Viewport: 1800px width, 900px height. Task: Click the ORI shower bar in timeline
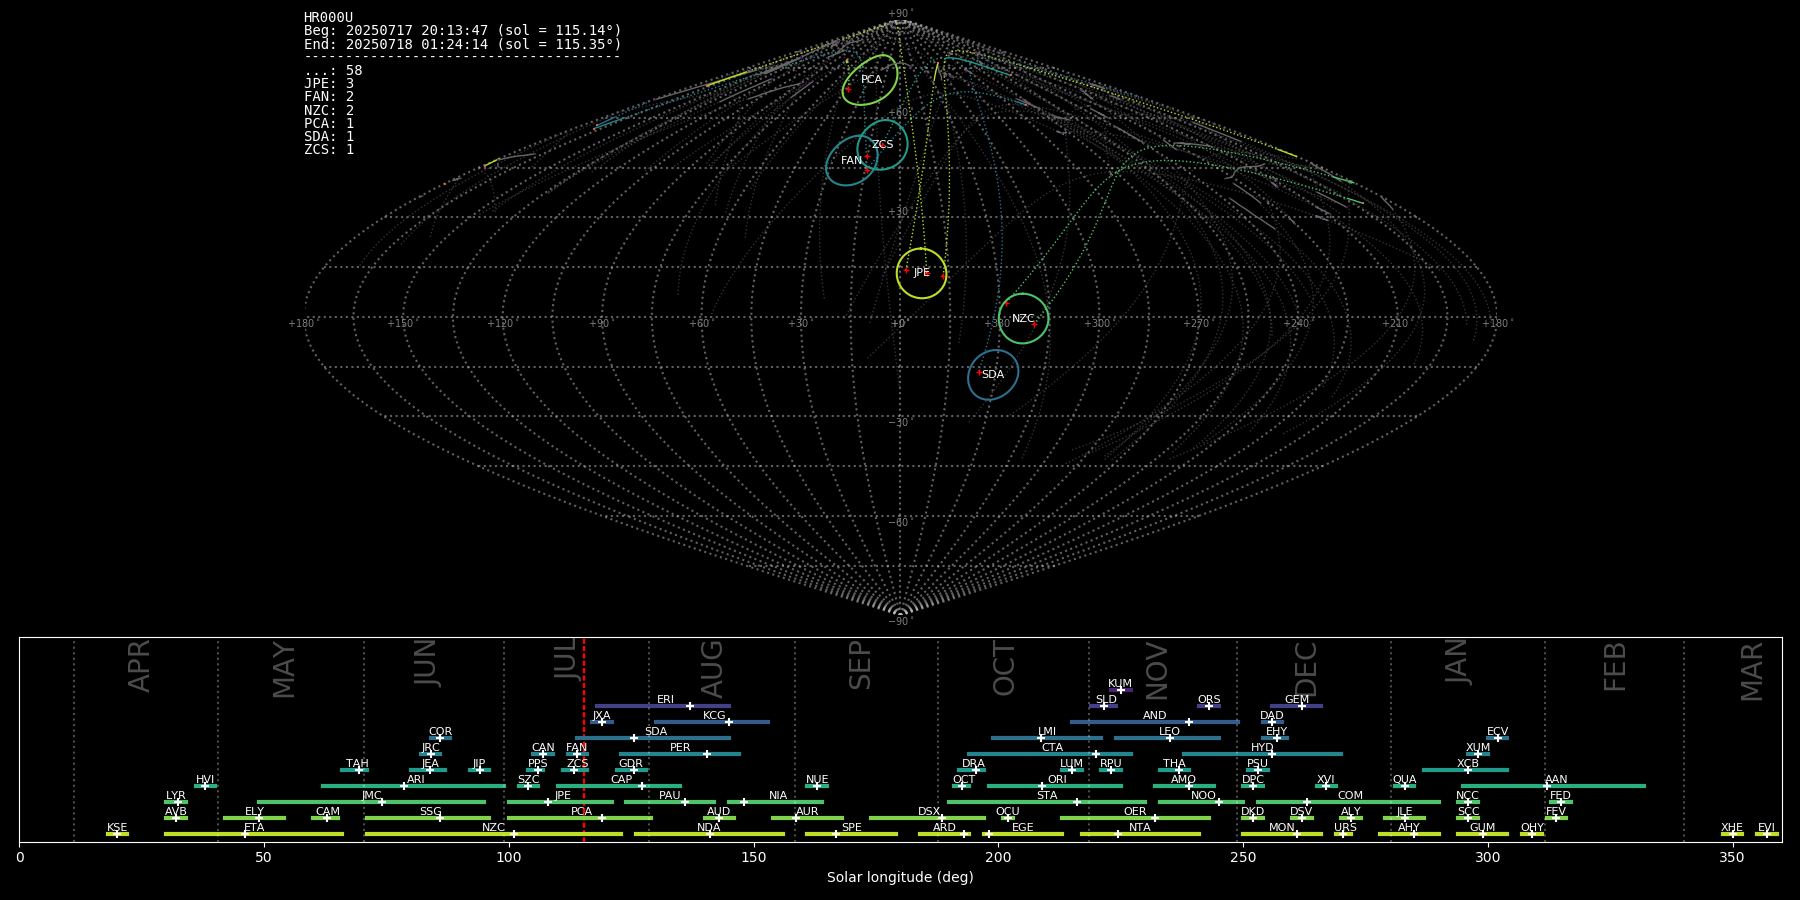pyautogui.click(x=1055, y=786)
